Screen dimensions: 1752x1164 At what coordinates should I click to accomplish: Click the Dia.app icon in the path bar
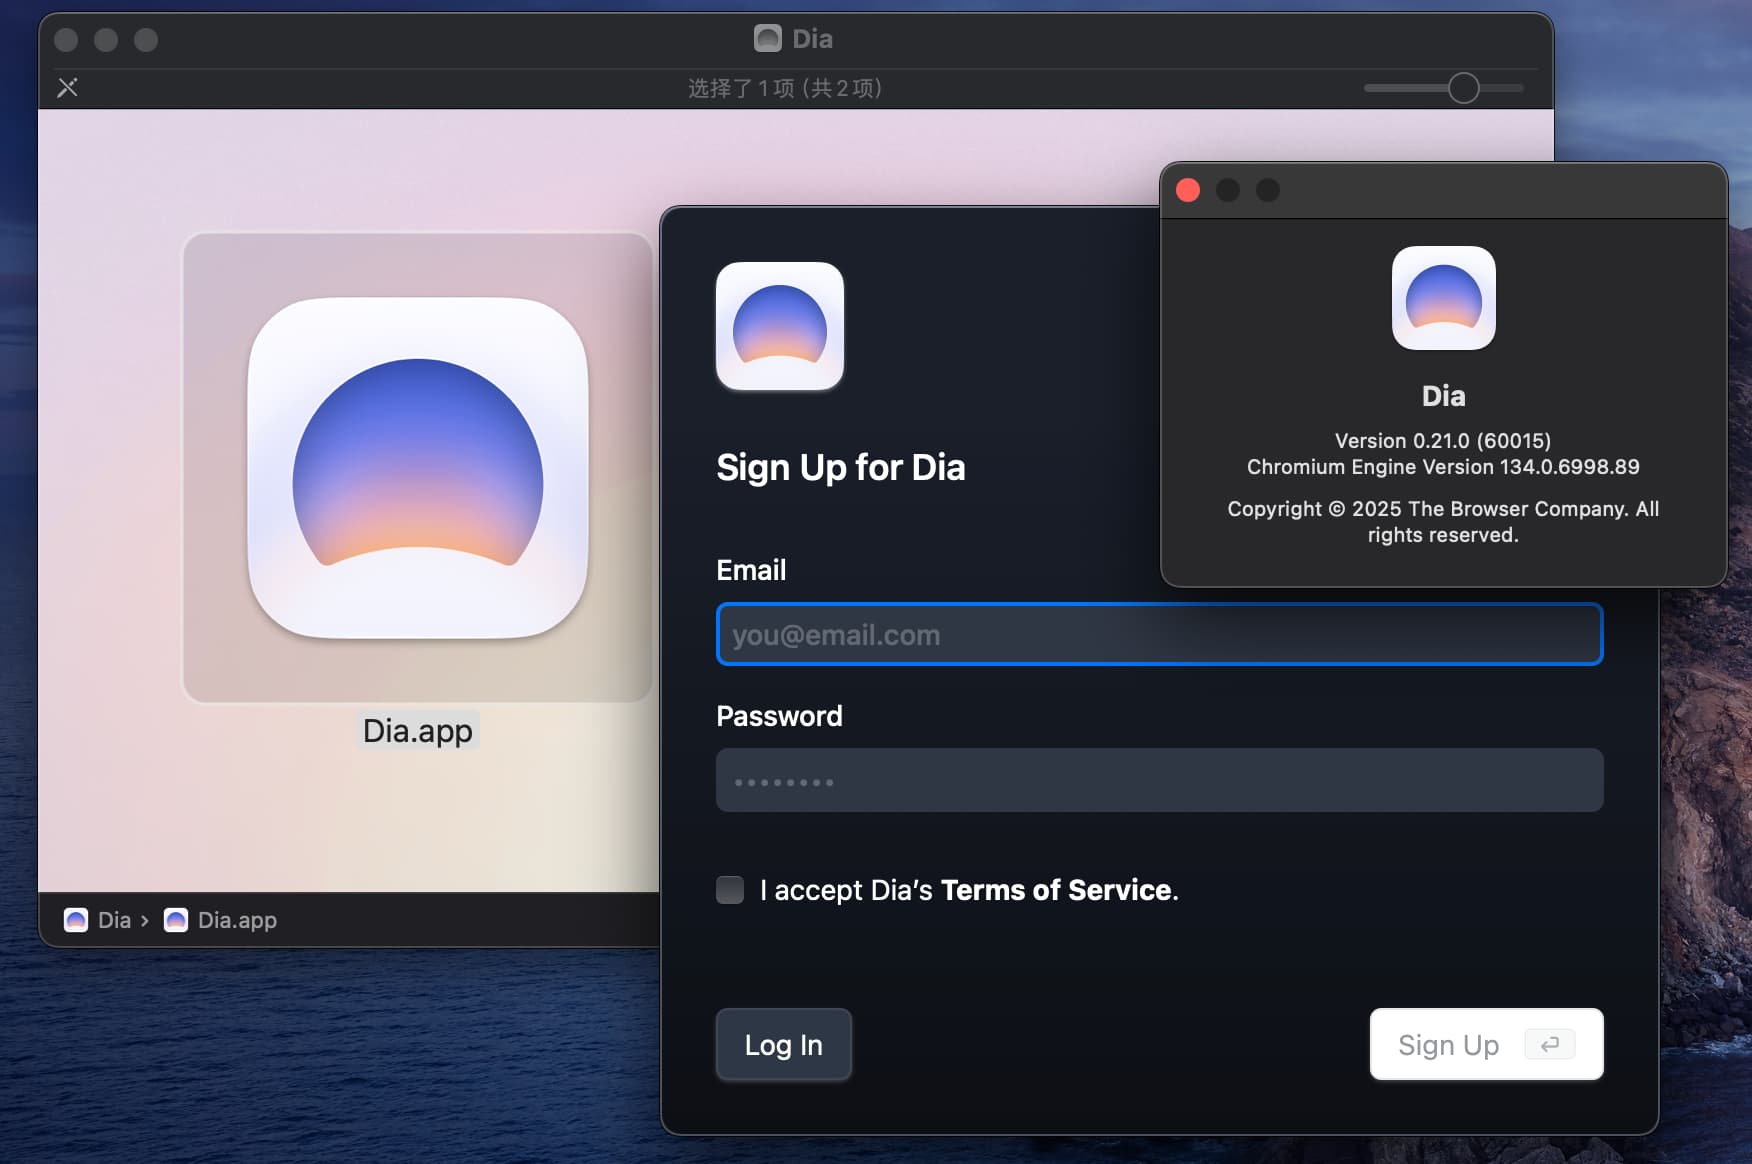point(176,920)
